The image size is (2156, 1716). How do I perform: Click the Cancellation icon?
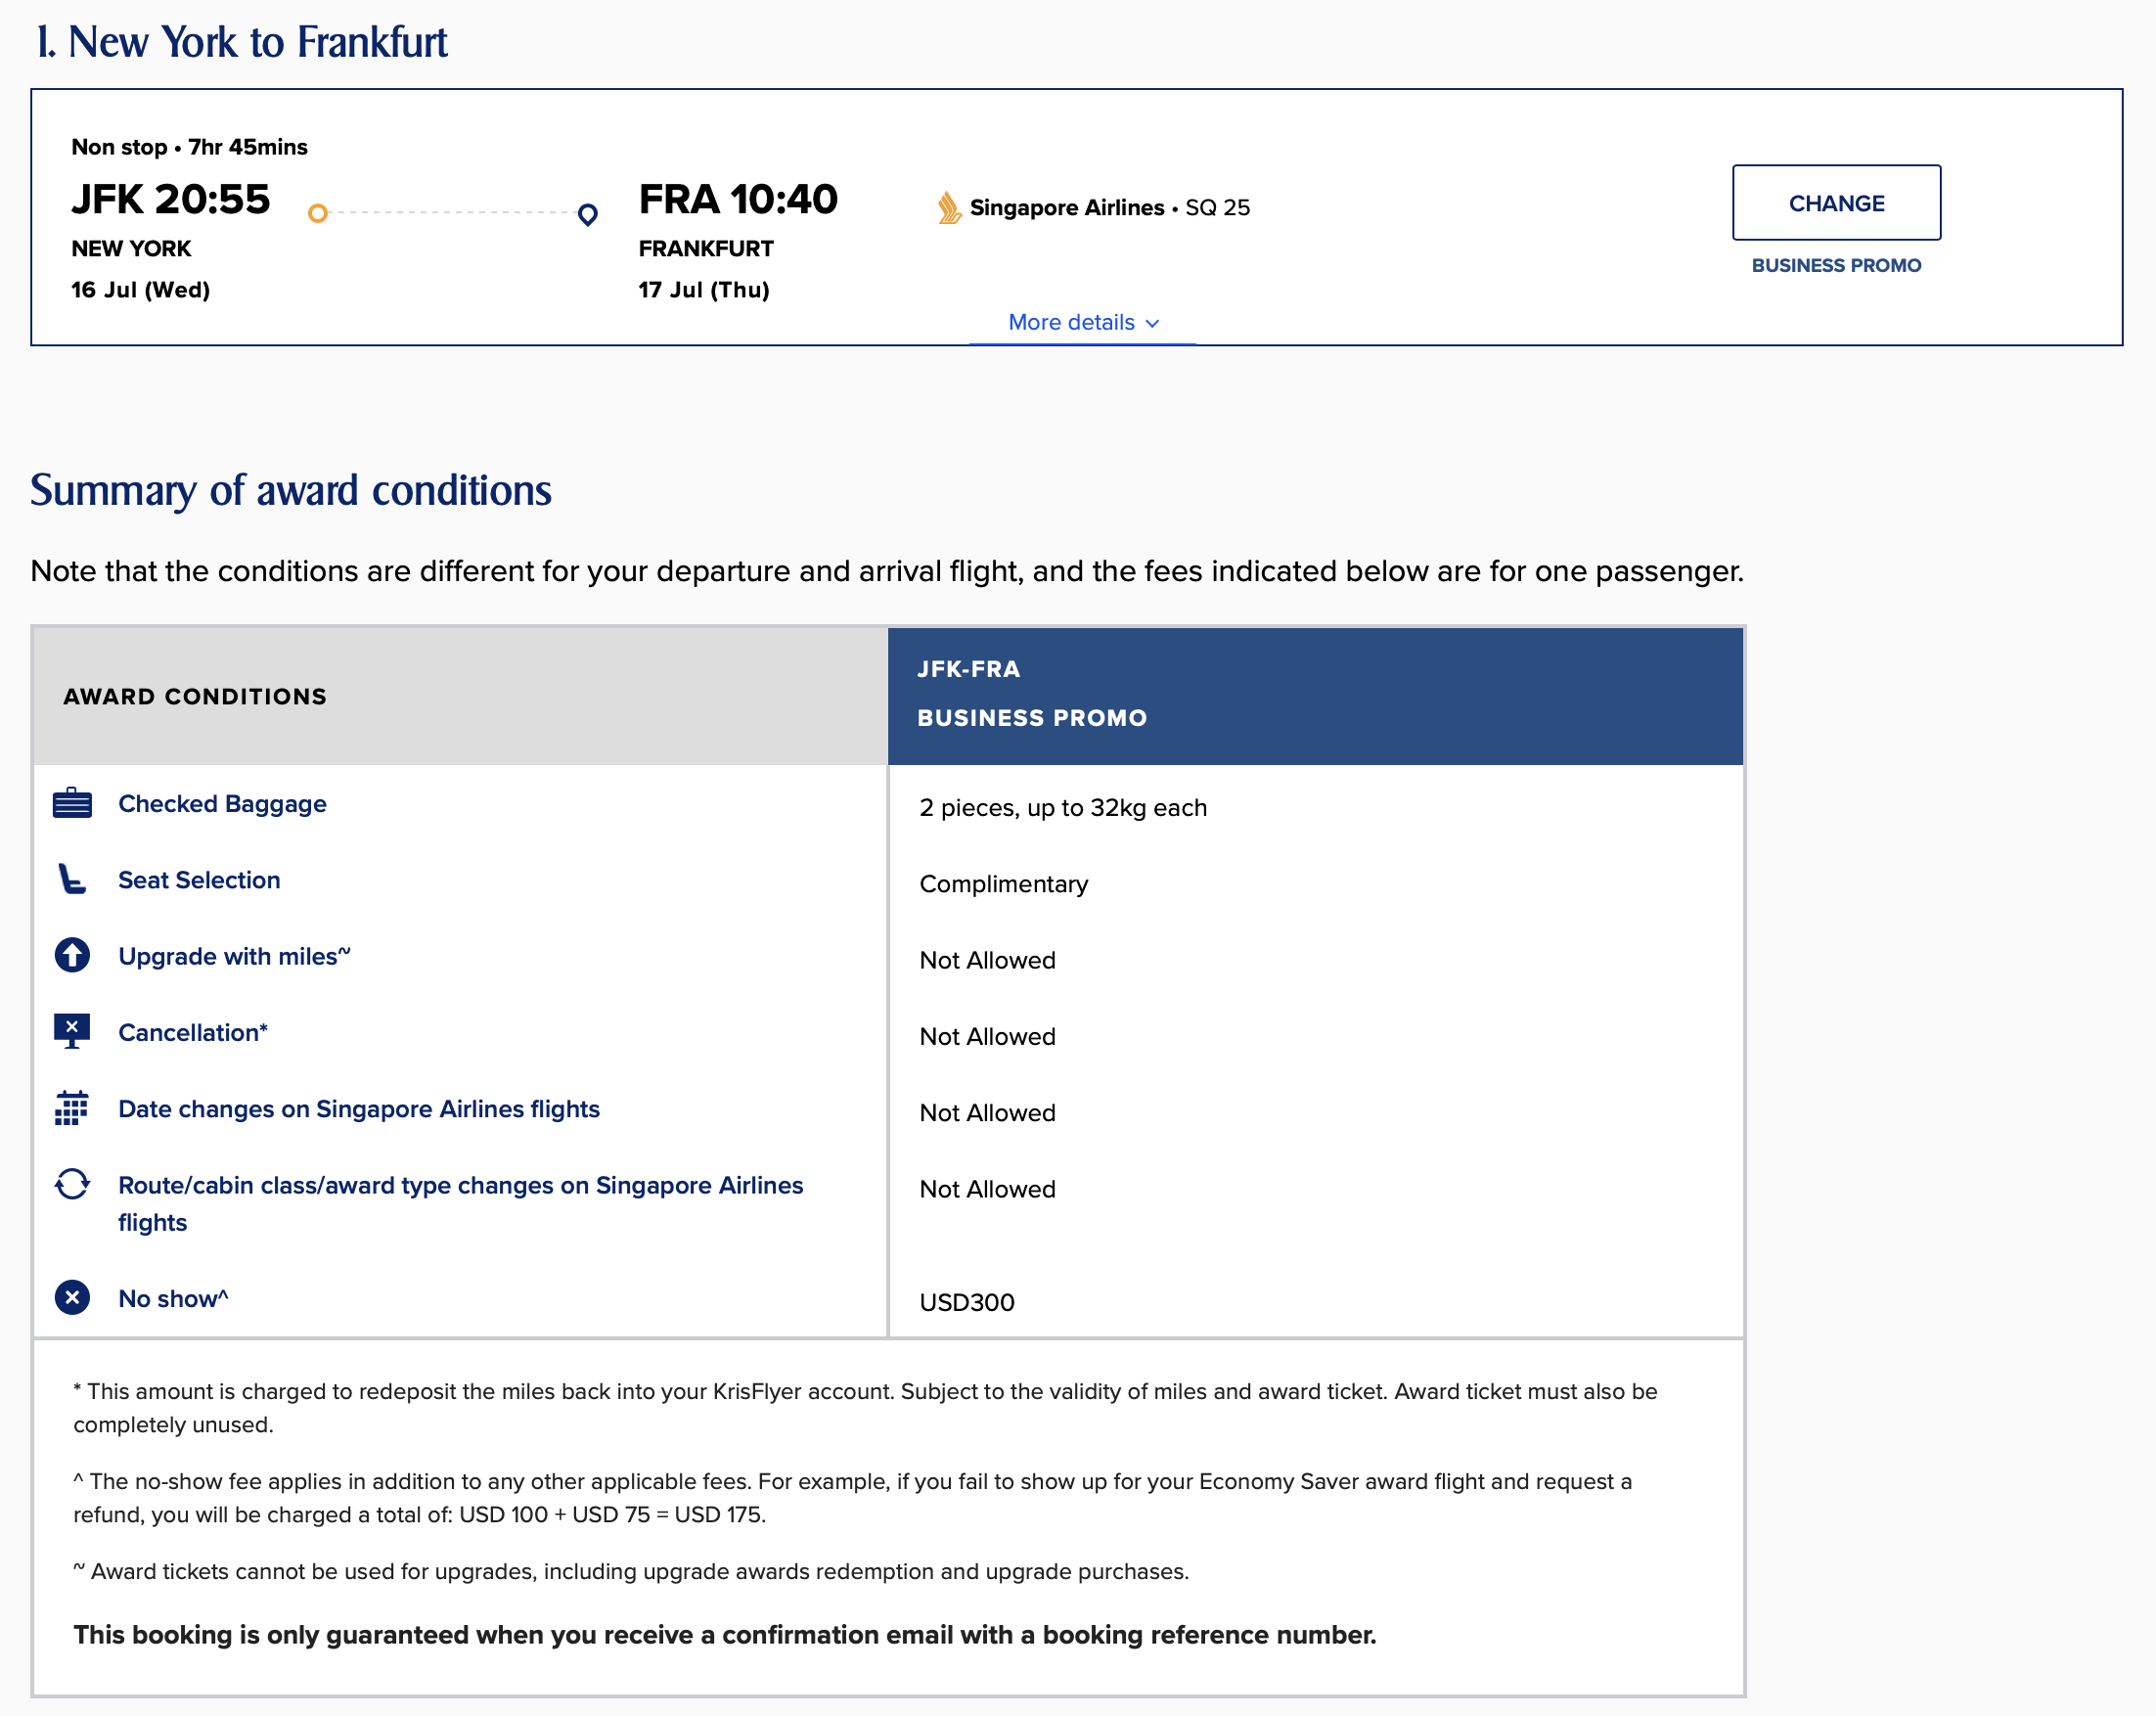click(72, 1031)
